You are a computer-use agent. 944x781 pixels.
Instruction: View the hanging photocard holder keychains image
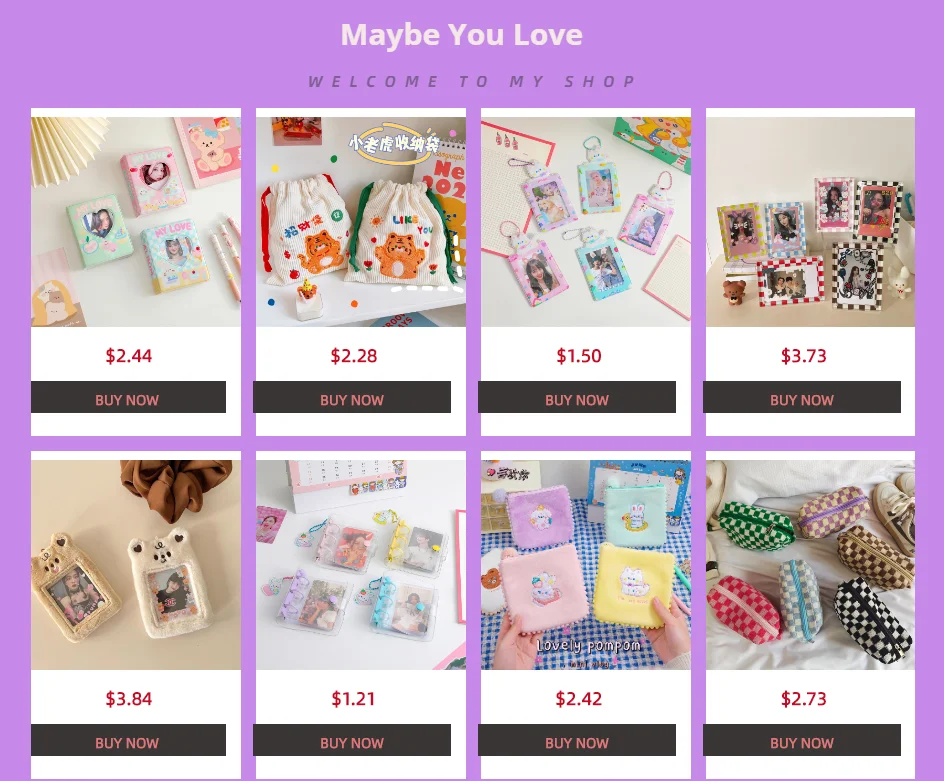[x=586, y=222]
